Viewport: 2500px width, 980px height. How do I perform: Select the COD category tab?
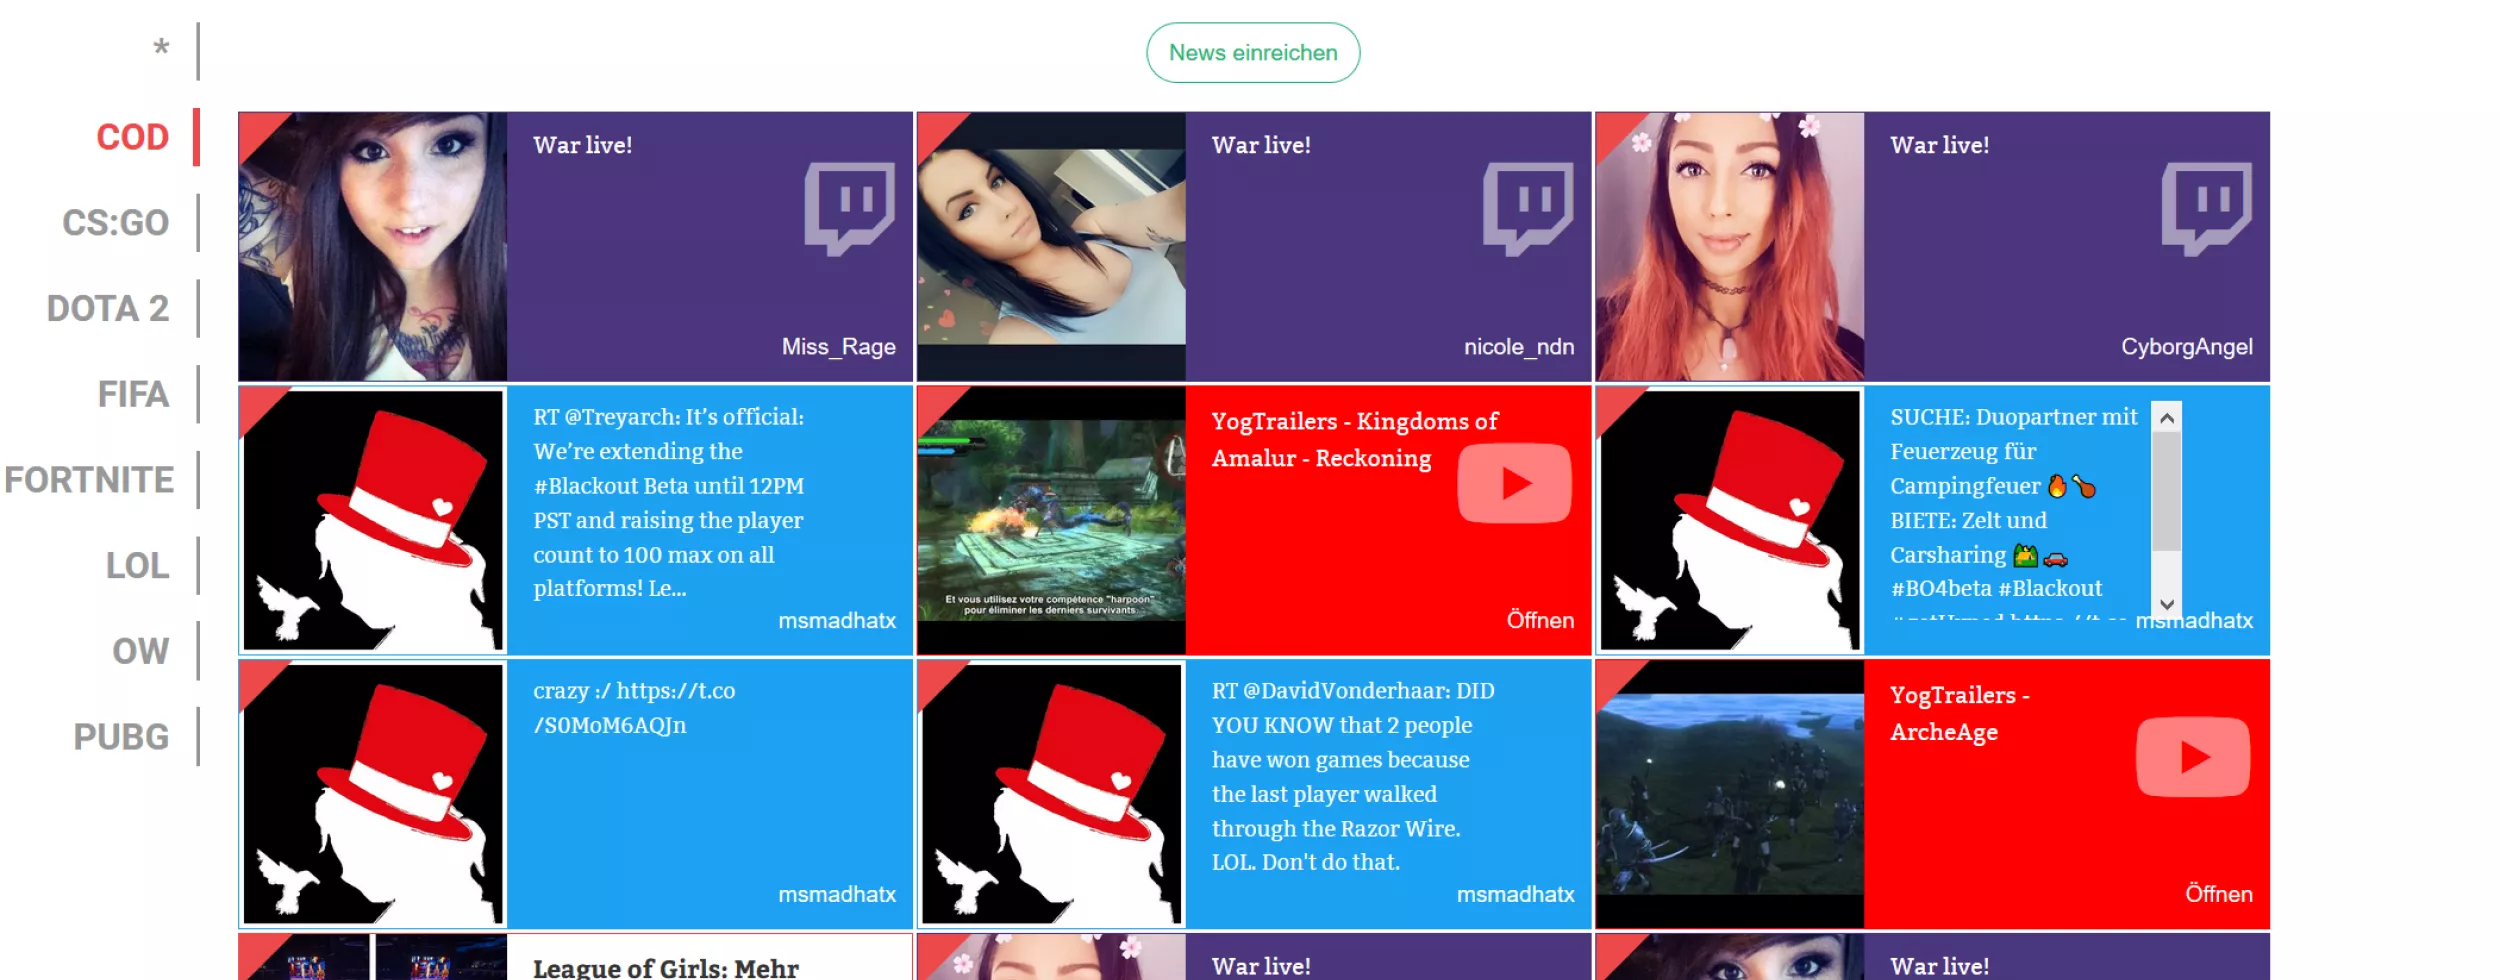(132, 137)
